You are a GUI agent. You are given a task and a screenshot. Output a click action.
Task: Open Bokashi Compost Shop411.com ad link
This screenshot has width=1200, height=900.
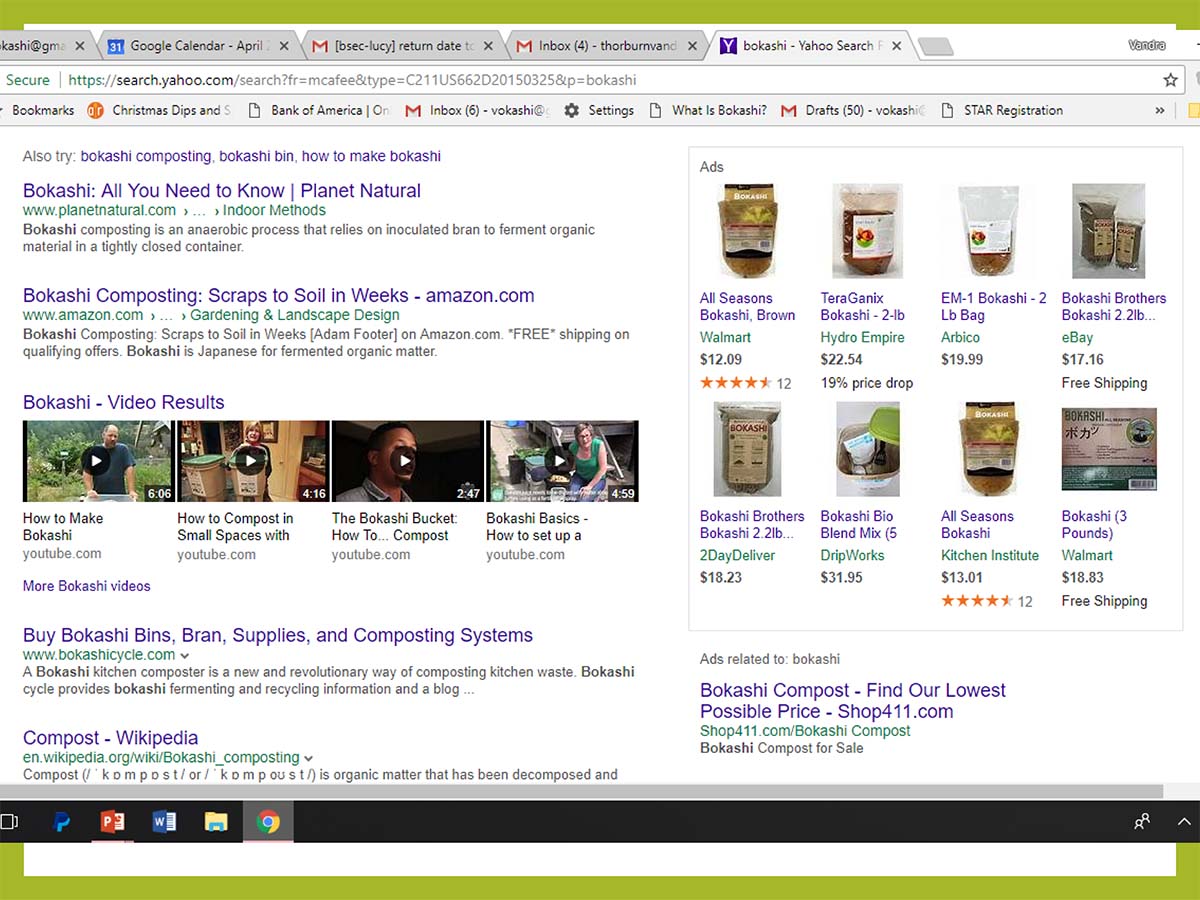(x=853, y=701)
